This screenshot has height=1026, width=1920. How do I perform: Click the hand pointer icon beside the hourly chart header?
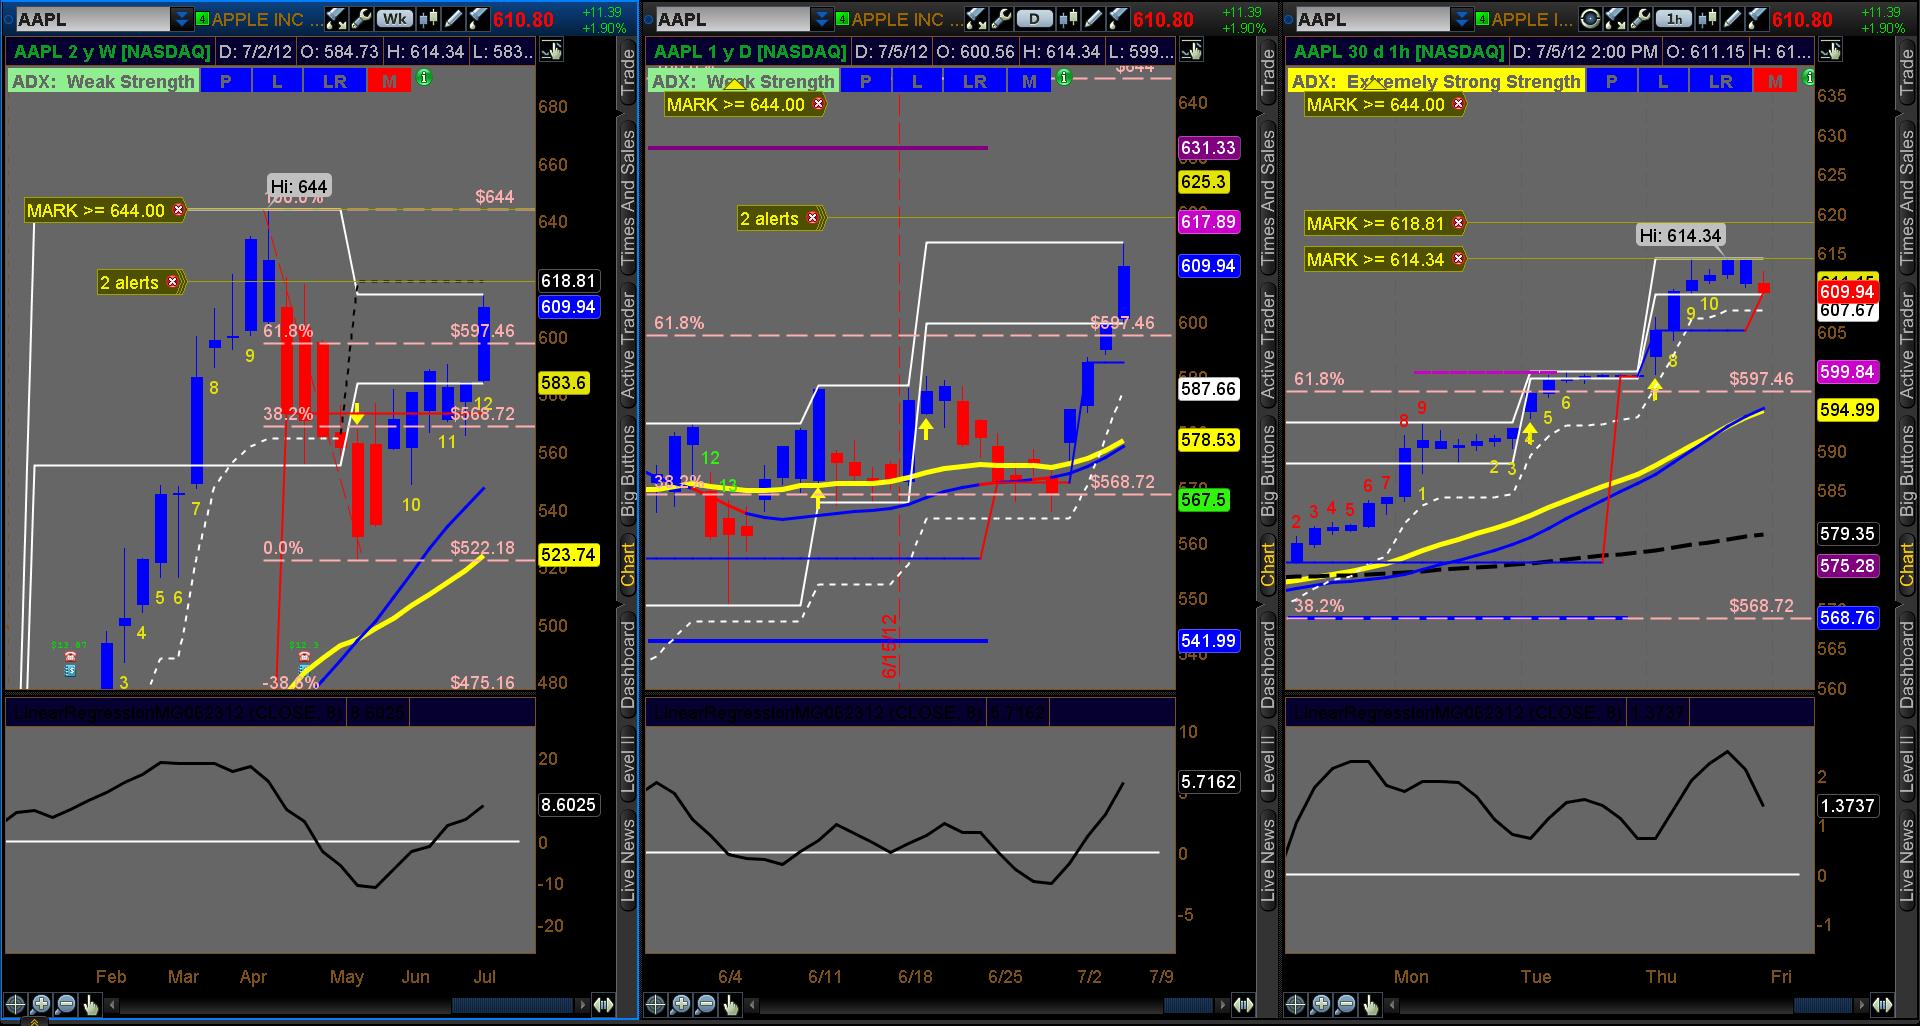(1830, 52)
